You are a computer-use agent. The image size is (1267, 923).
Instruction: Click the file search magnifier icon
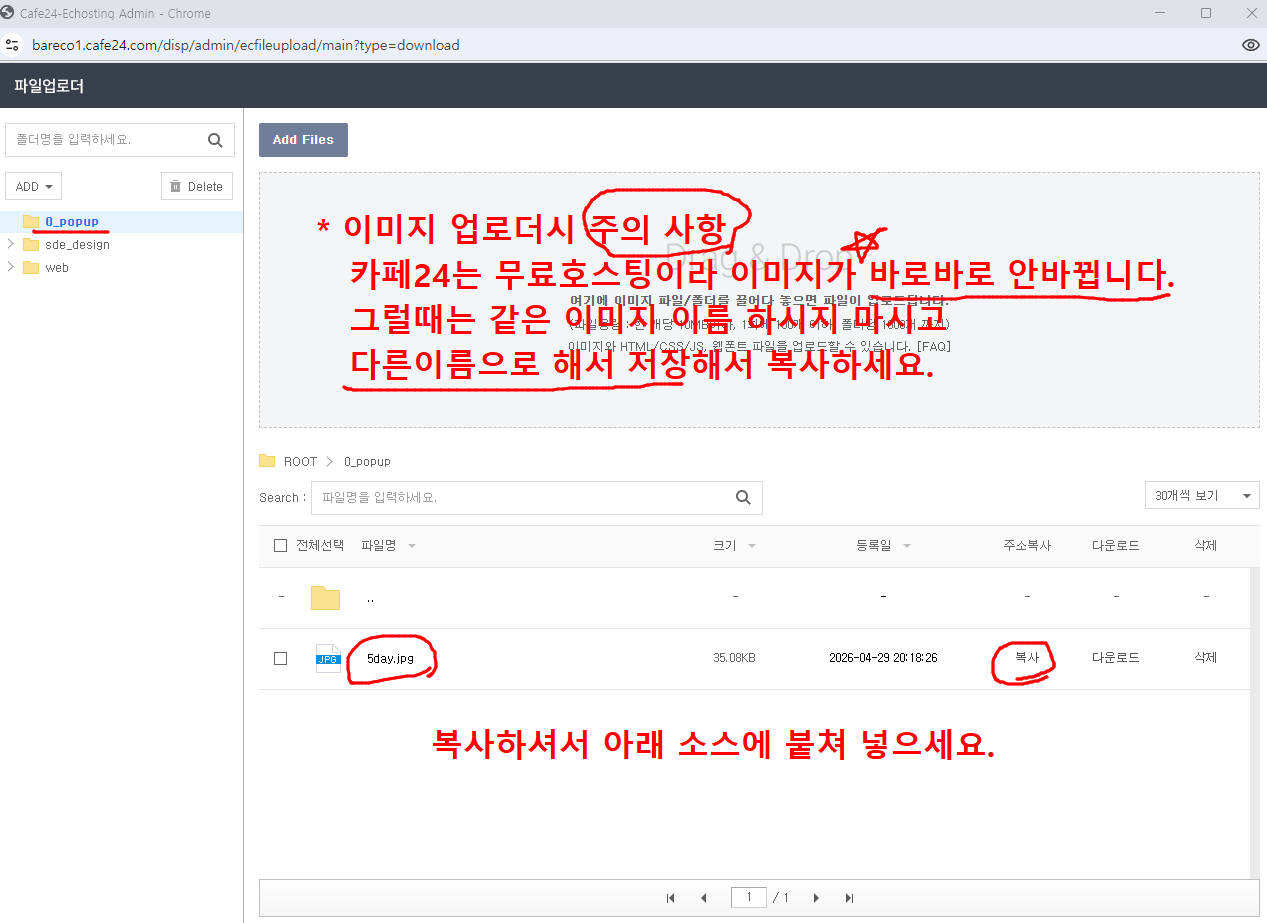tap(743, 497)
